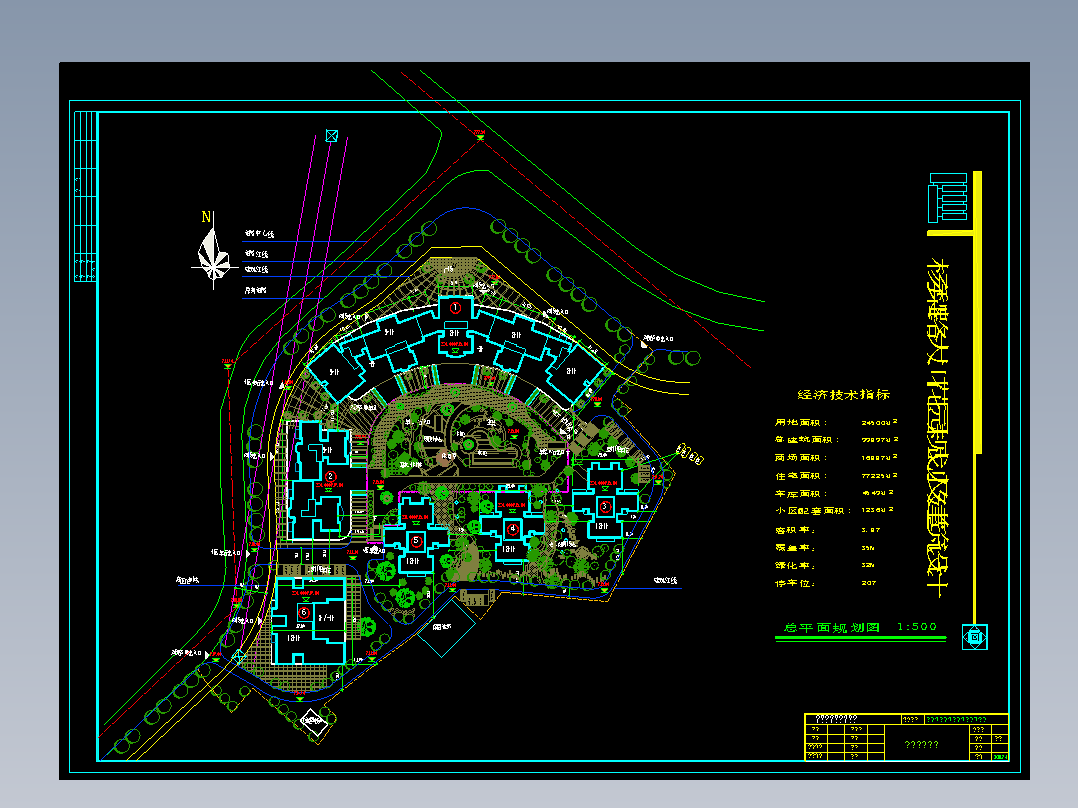The width and height of the screenshot is (1078, 808).
Task: Click the 总平面规划图 drawing title
Action: [832, 627]
